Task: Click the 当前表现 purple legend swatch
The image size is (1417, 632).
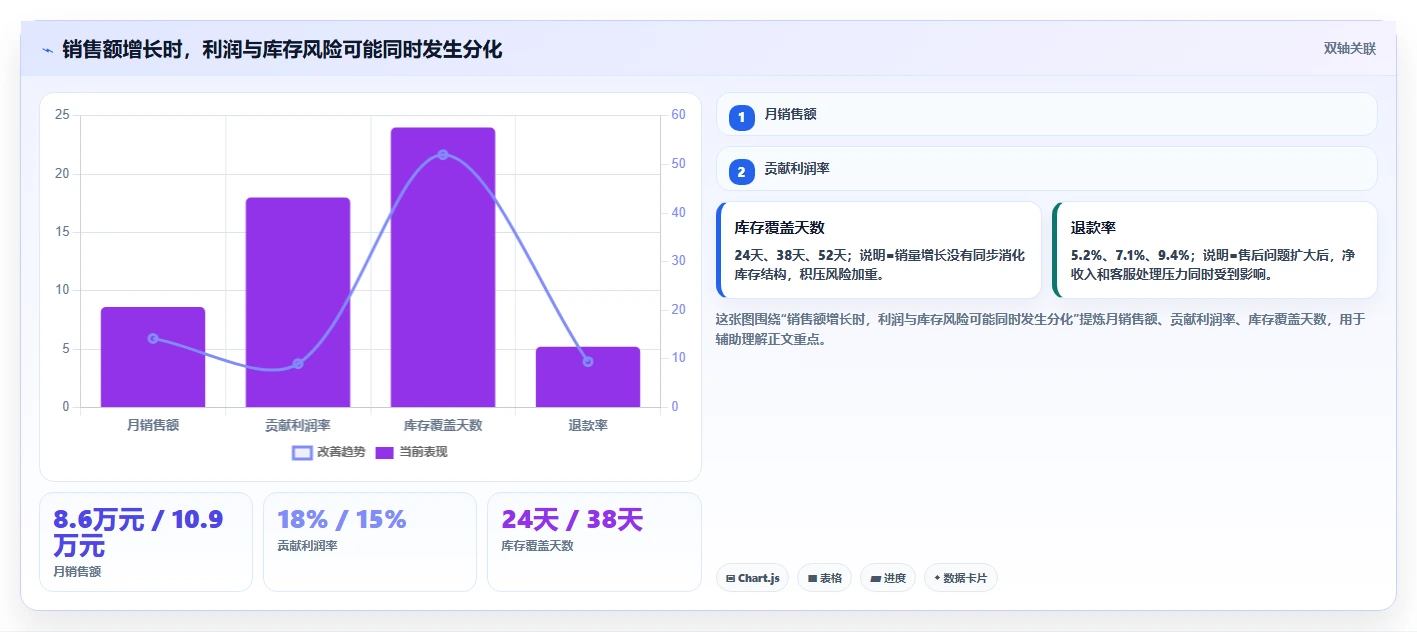Action: pyautogui.click(x=385, y=452)
